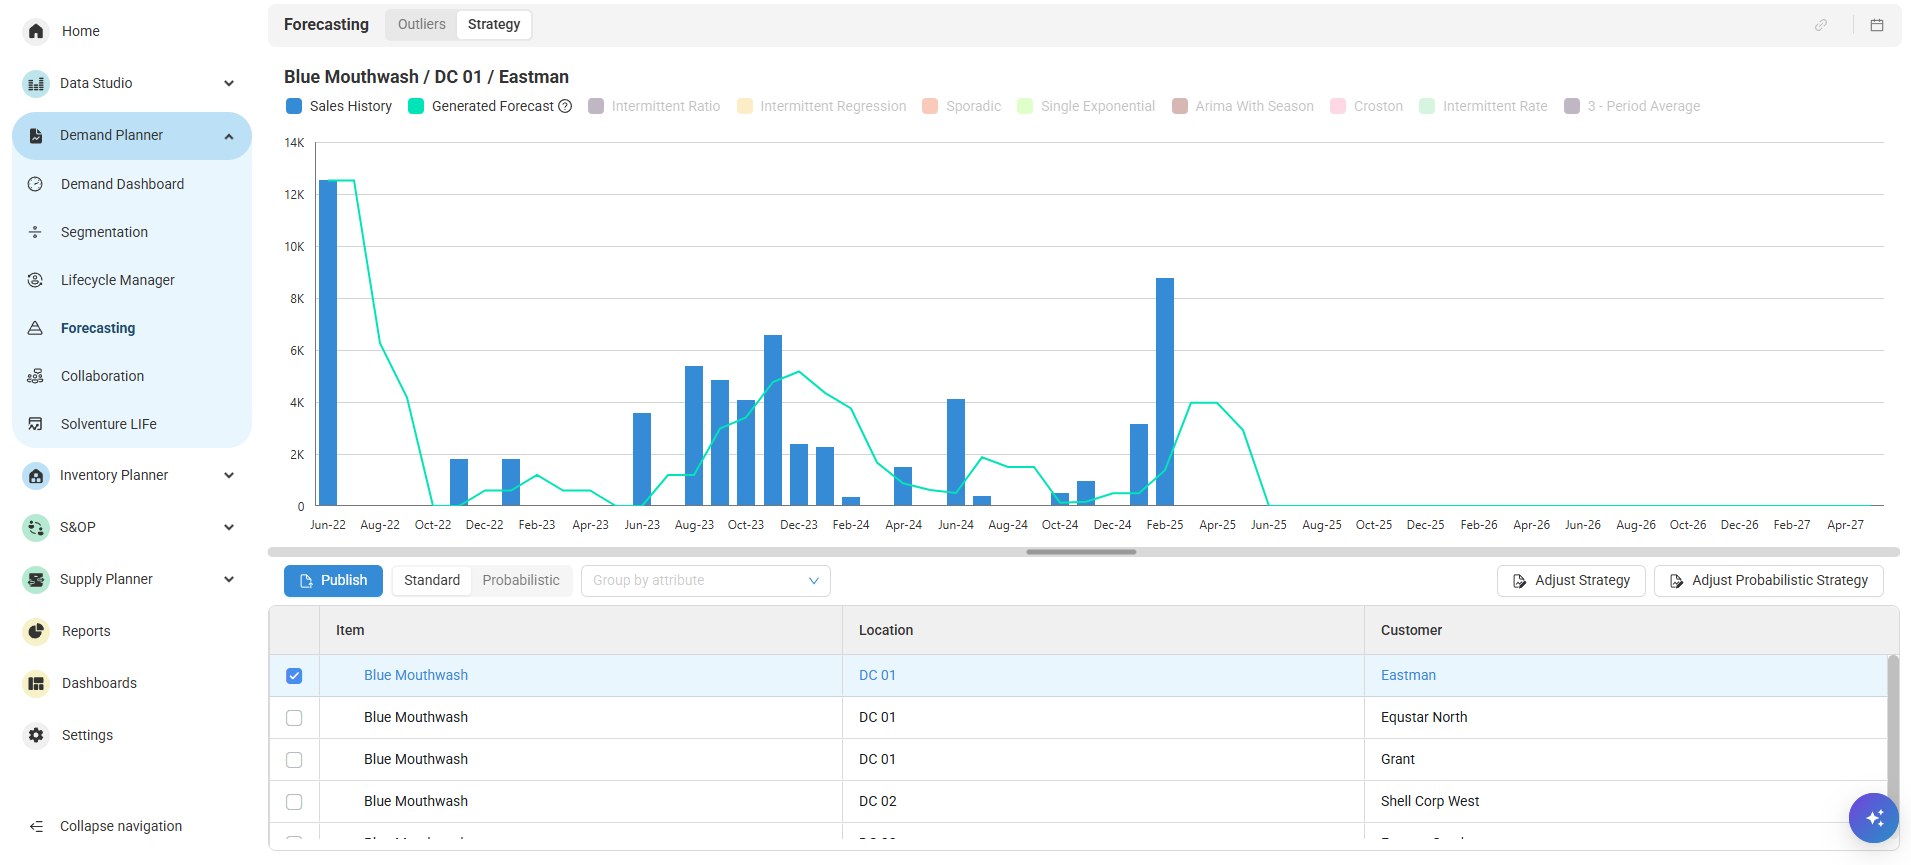Click the Collapse navigation arrow icon
This screenshot has width=1911, height=865.
(x=36, y=826)
